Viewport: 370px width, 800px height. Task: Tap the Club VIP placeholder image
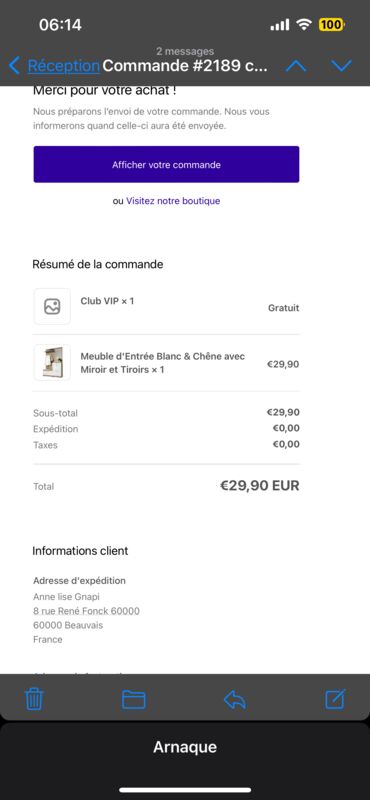tap(52, 306)
